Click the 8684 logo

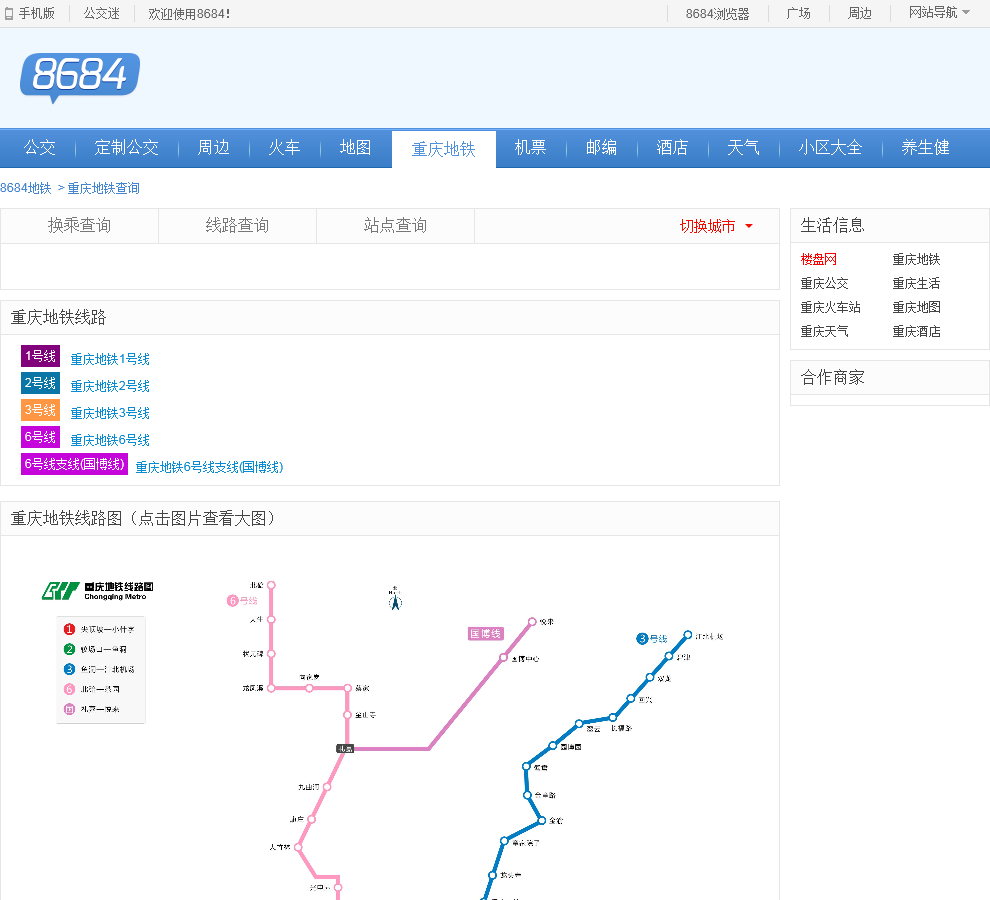[80, 77]
